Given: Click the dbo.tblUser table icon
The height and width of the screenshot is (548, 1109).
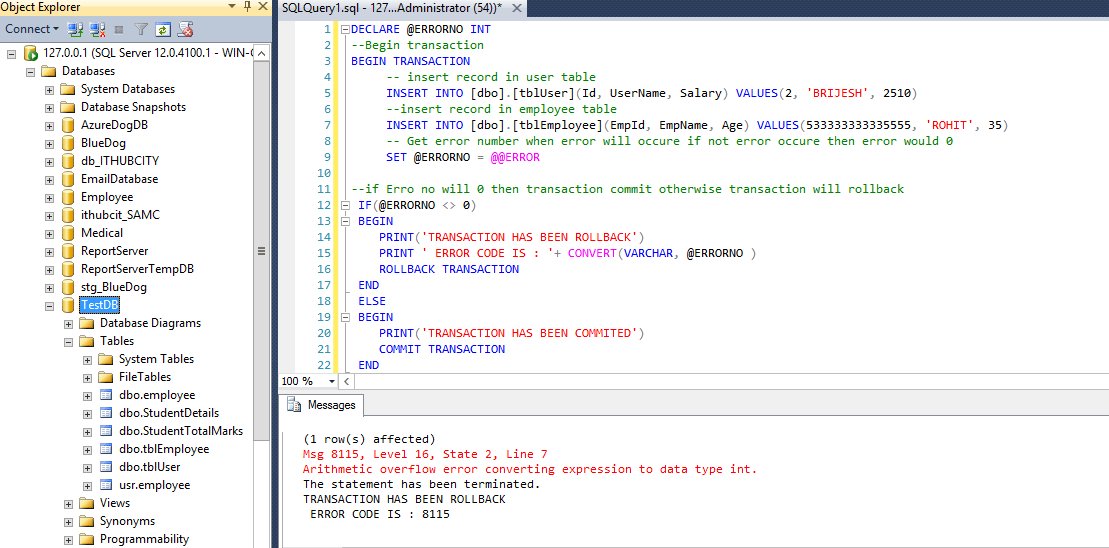Looking at the screenshot, I should (105, 467).
